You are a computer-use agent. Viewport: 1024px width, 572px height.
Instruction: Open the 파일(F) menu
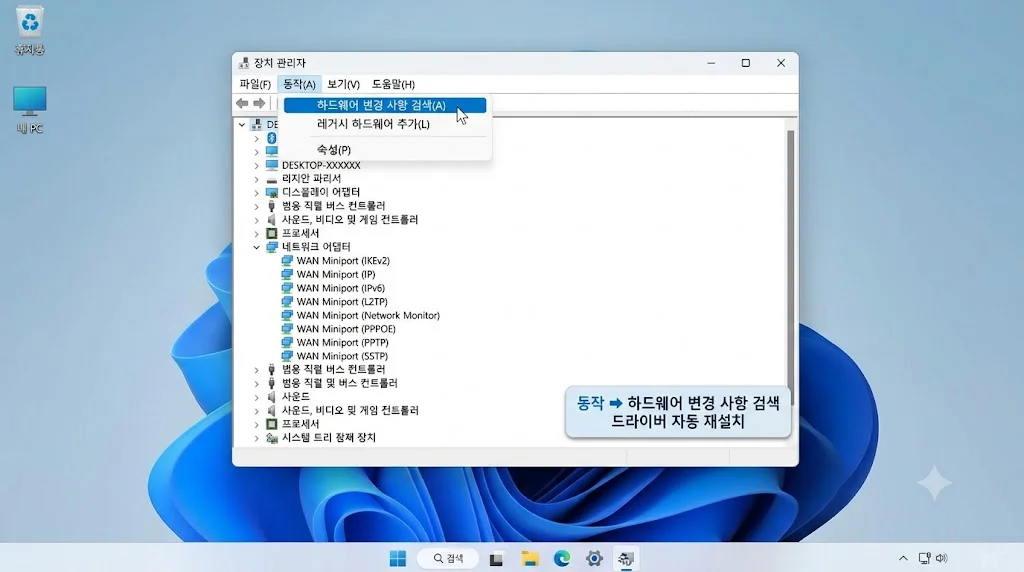point(255,84)
